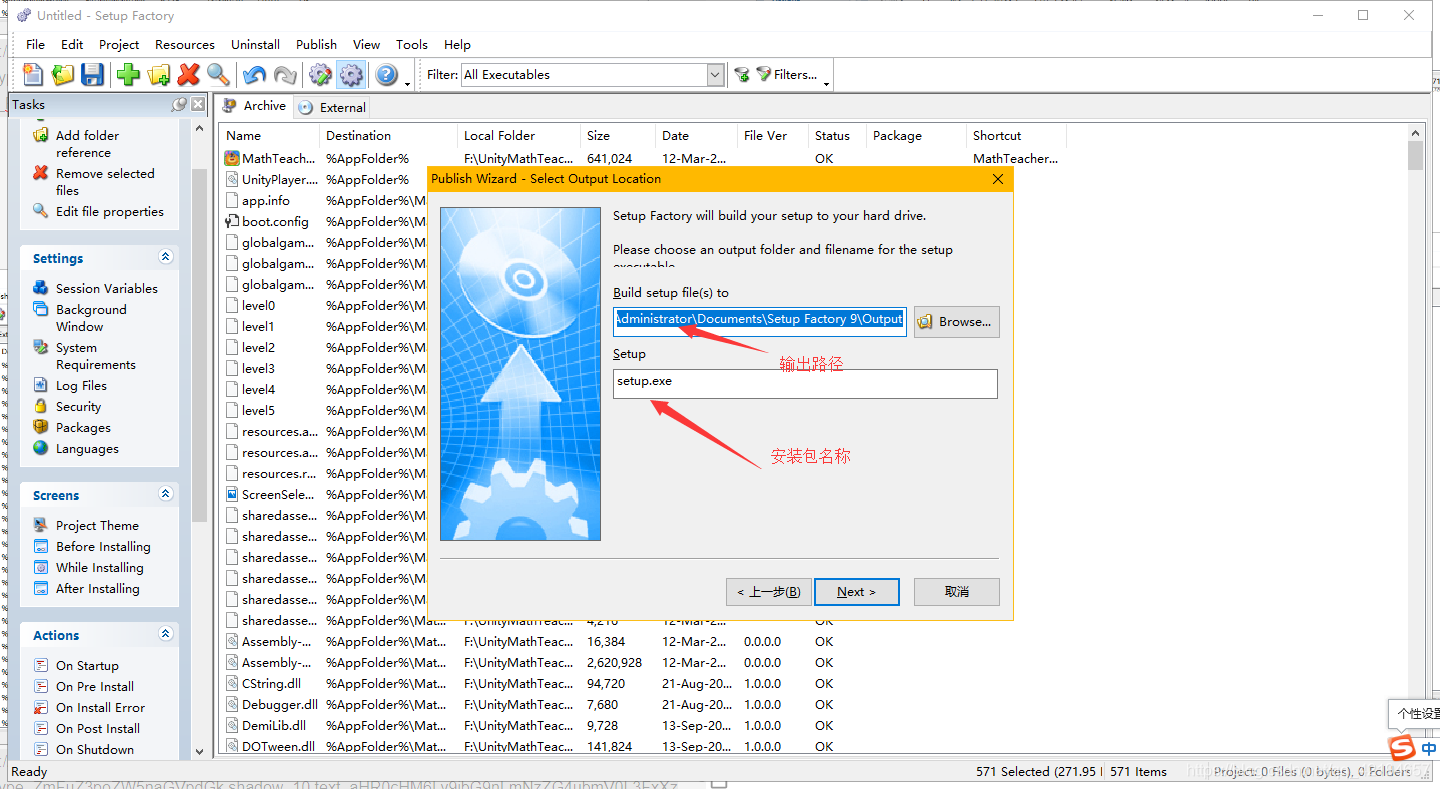The height and width of the screenshot is (789, 1440).
Task: Redo action with the gray arrow icon
Action: (285, 74)
